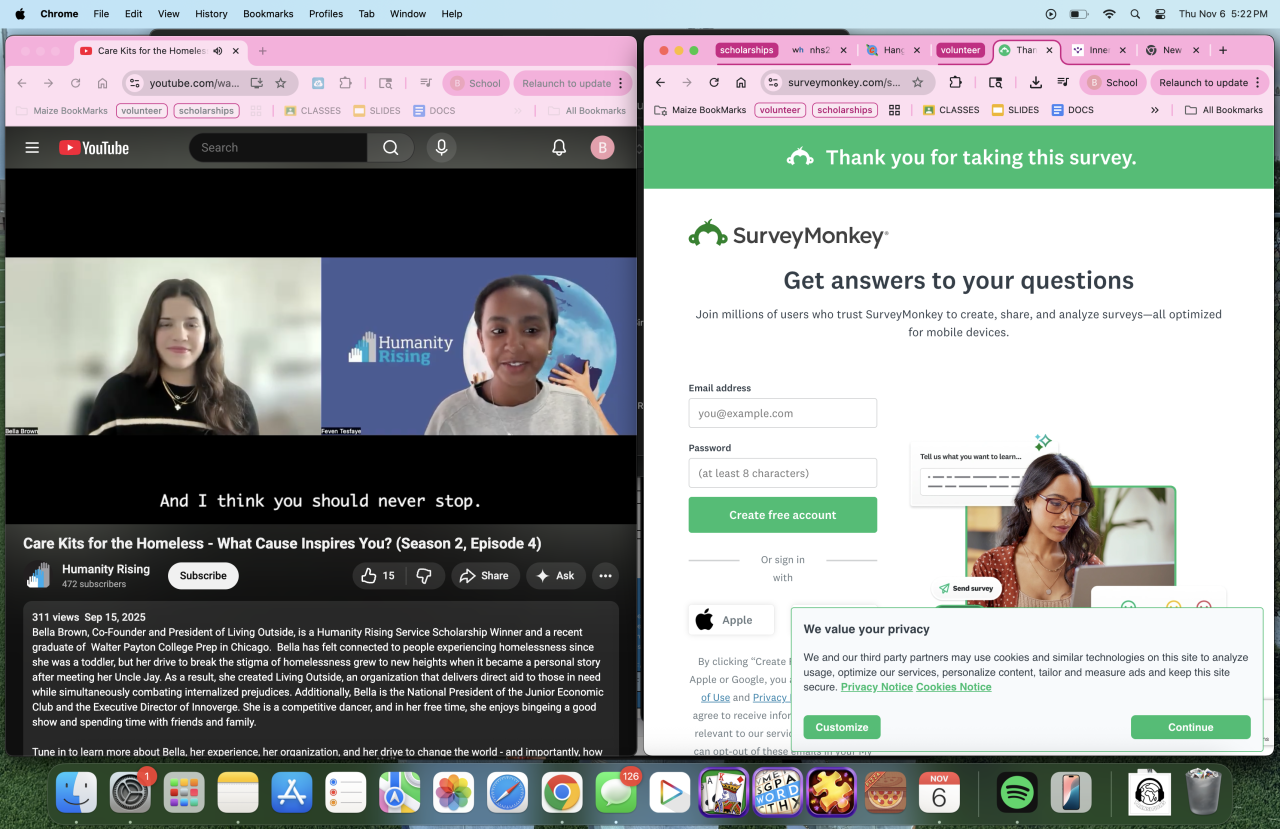Open the Privacy Notice link
The image size is (1280, 829).
pos(876,687)
